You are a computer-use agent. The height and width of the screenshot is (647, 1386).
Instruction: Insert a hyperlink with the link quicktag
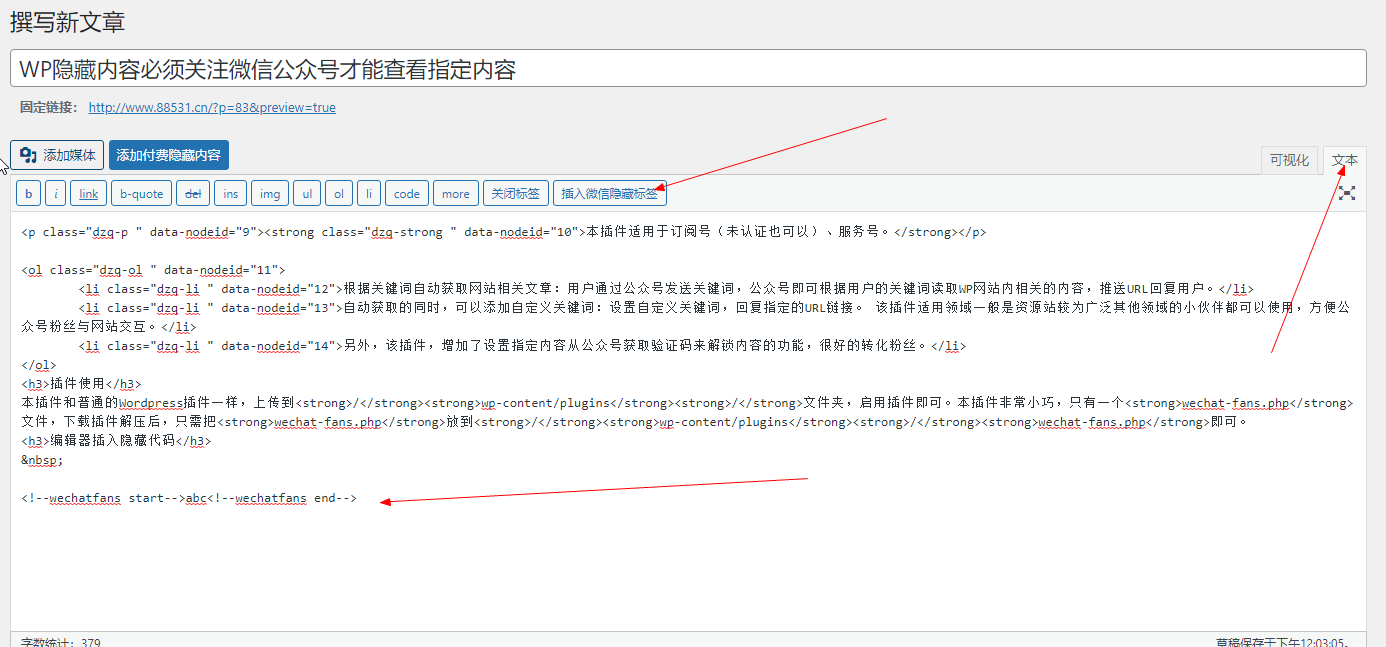[89, 193]
